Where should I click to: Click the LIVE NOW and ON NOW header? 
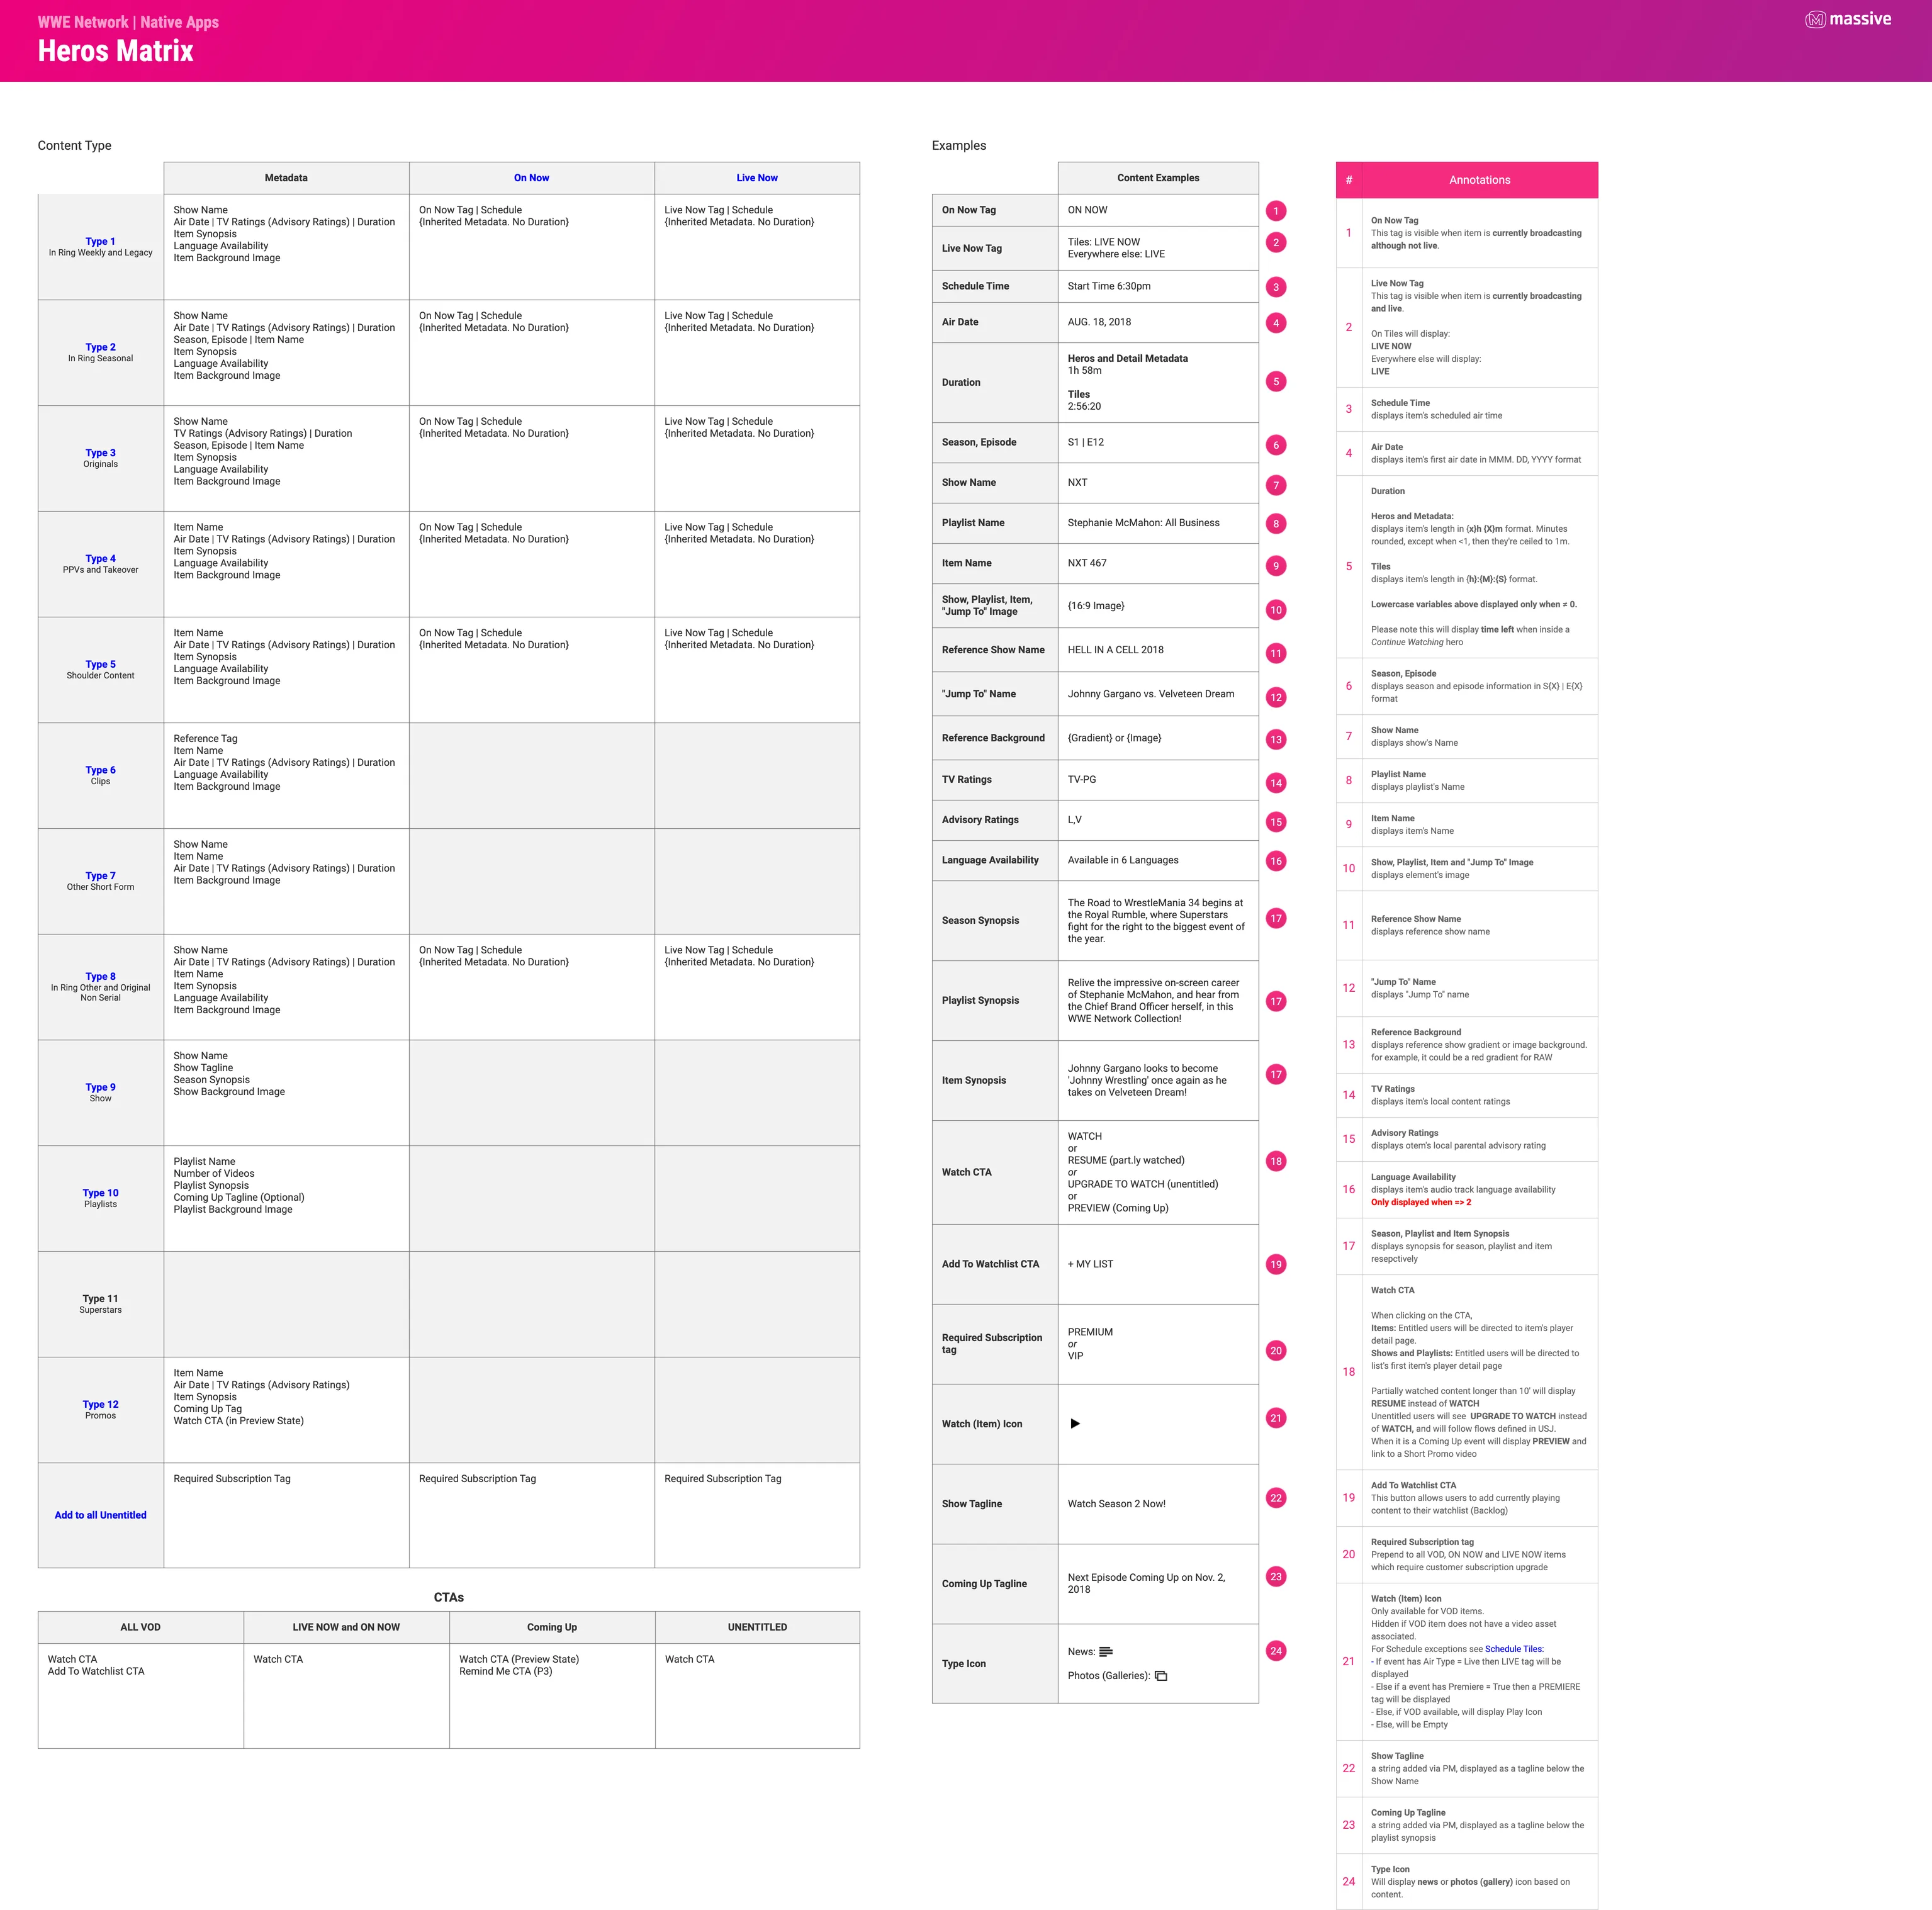click(346, 1627)
